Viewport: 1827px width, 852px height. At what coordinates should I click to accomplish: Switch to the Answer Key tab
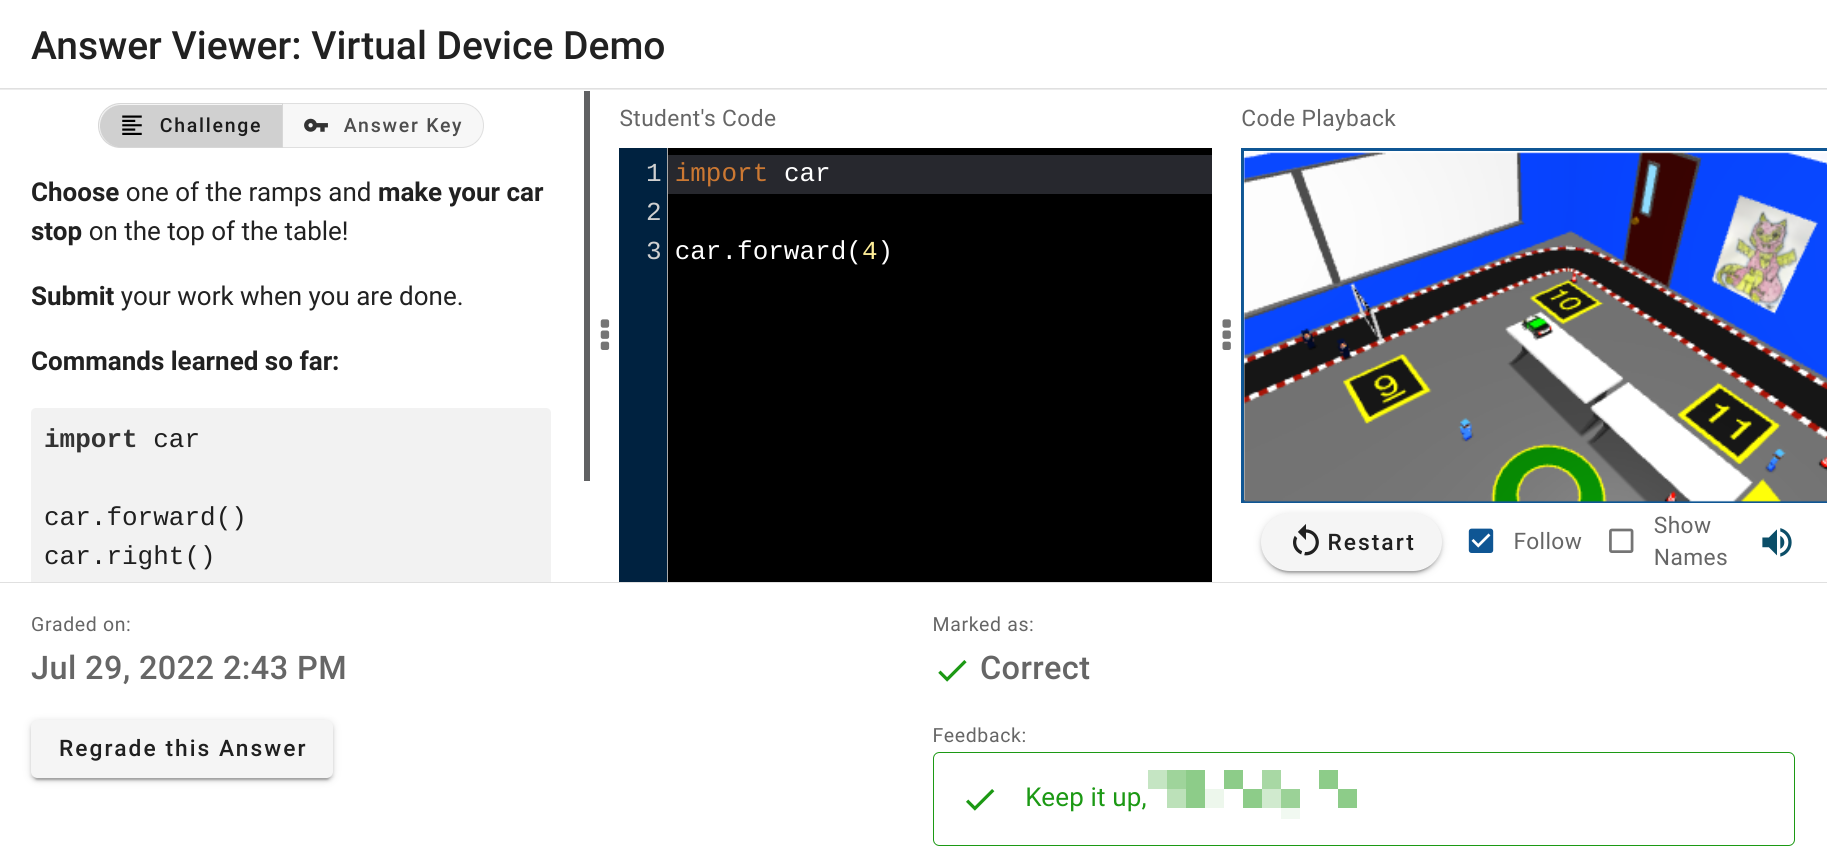383,126
